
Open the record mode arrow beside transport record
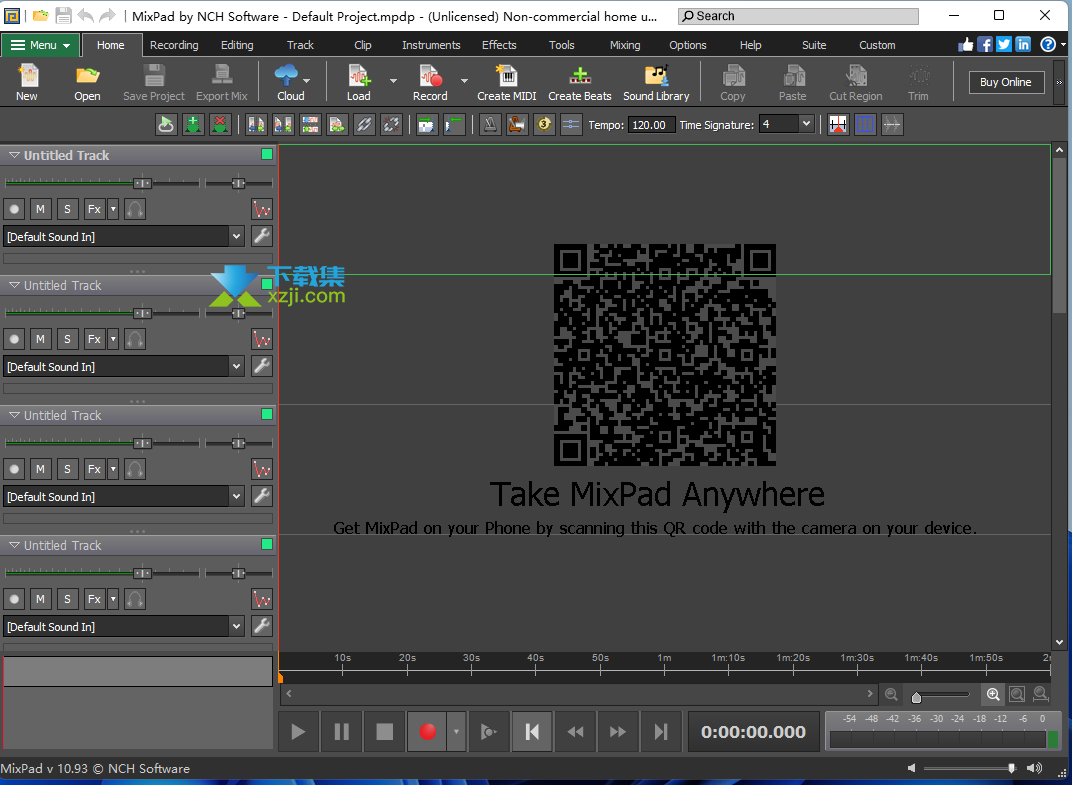click(456, 732)
